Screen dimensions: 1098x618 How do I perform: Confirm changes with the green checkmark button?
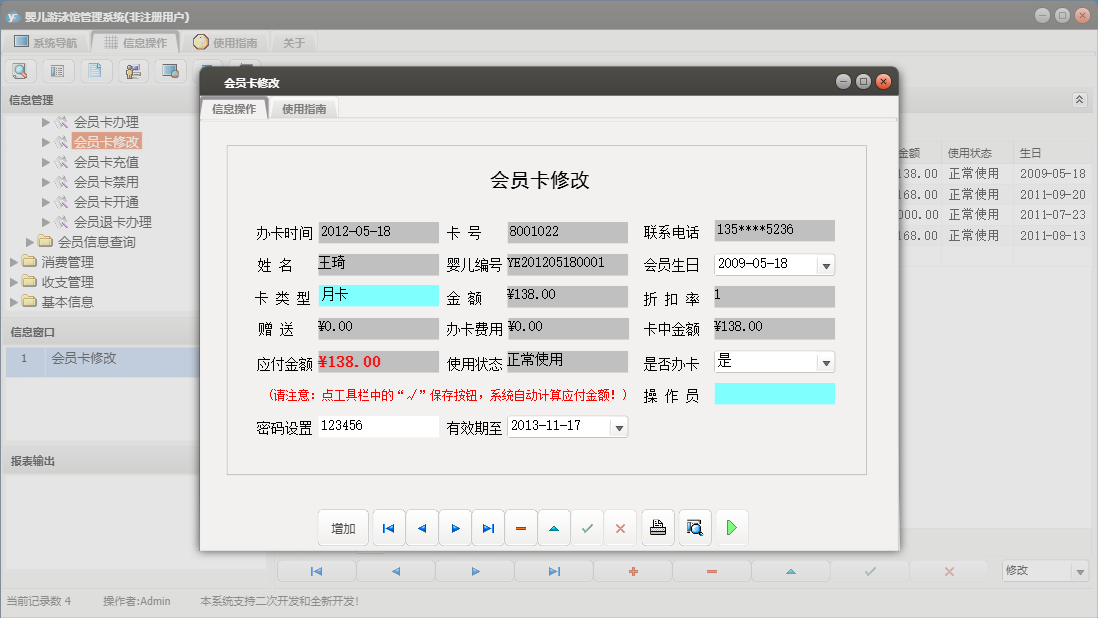587,527
